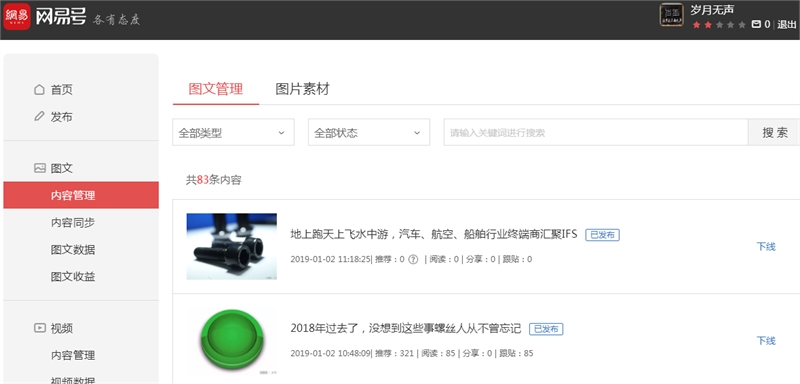Screen dimensions: 800x384
Task: Click the 共83条内容 count text
Action: click(x=213, y=180)
